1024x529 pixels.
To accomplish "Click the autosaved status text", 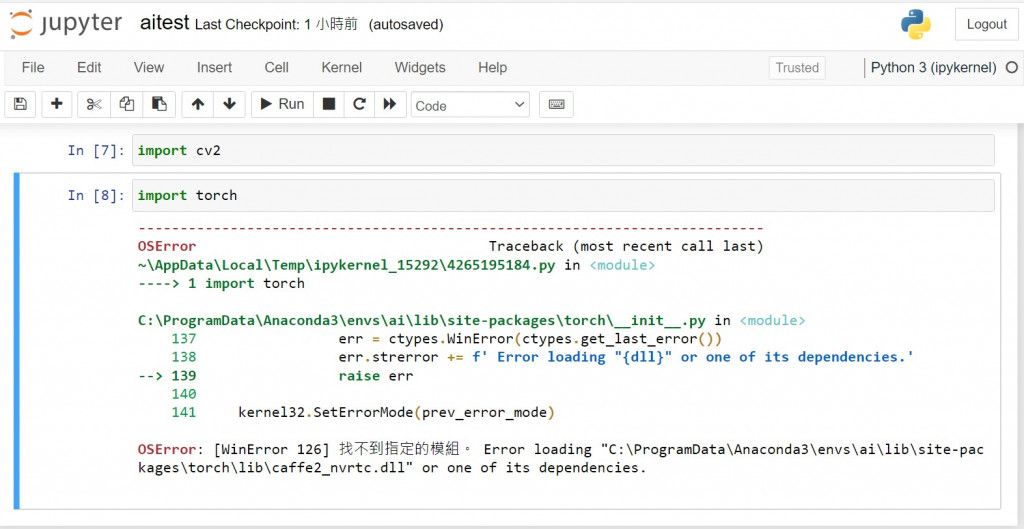I will pos(406,25).
